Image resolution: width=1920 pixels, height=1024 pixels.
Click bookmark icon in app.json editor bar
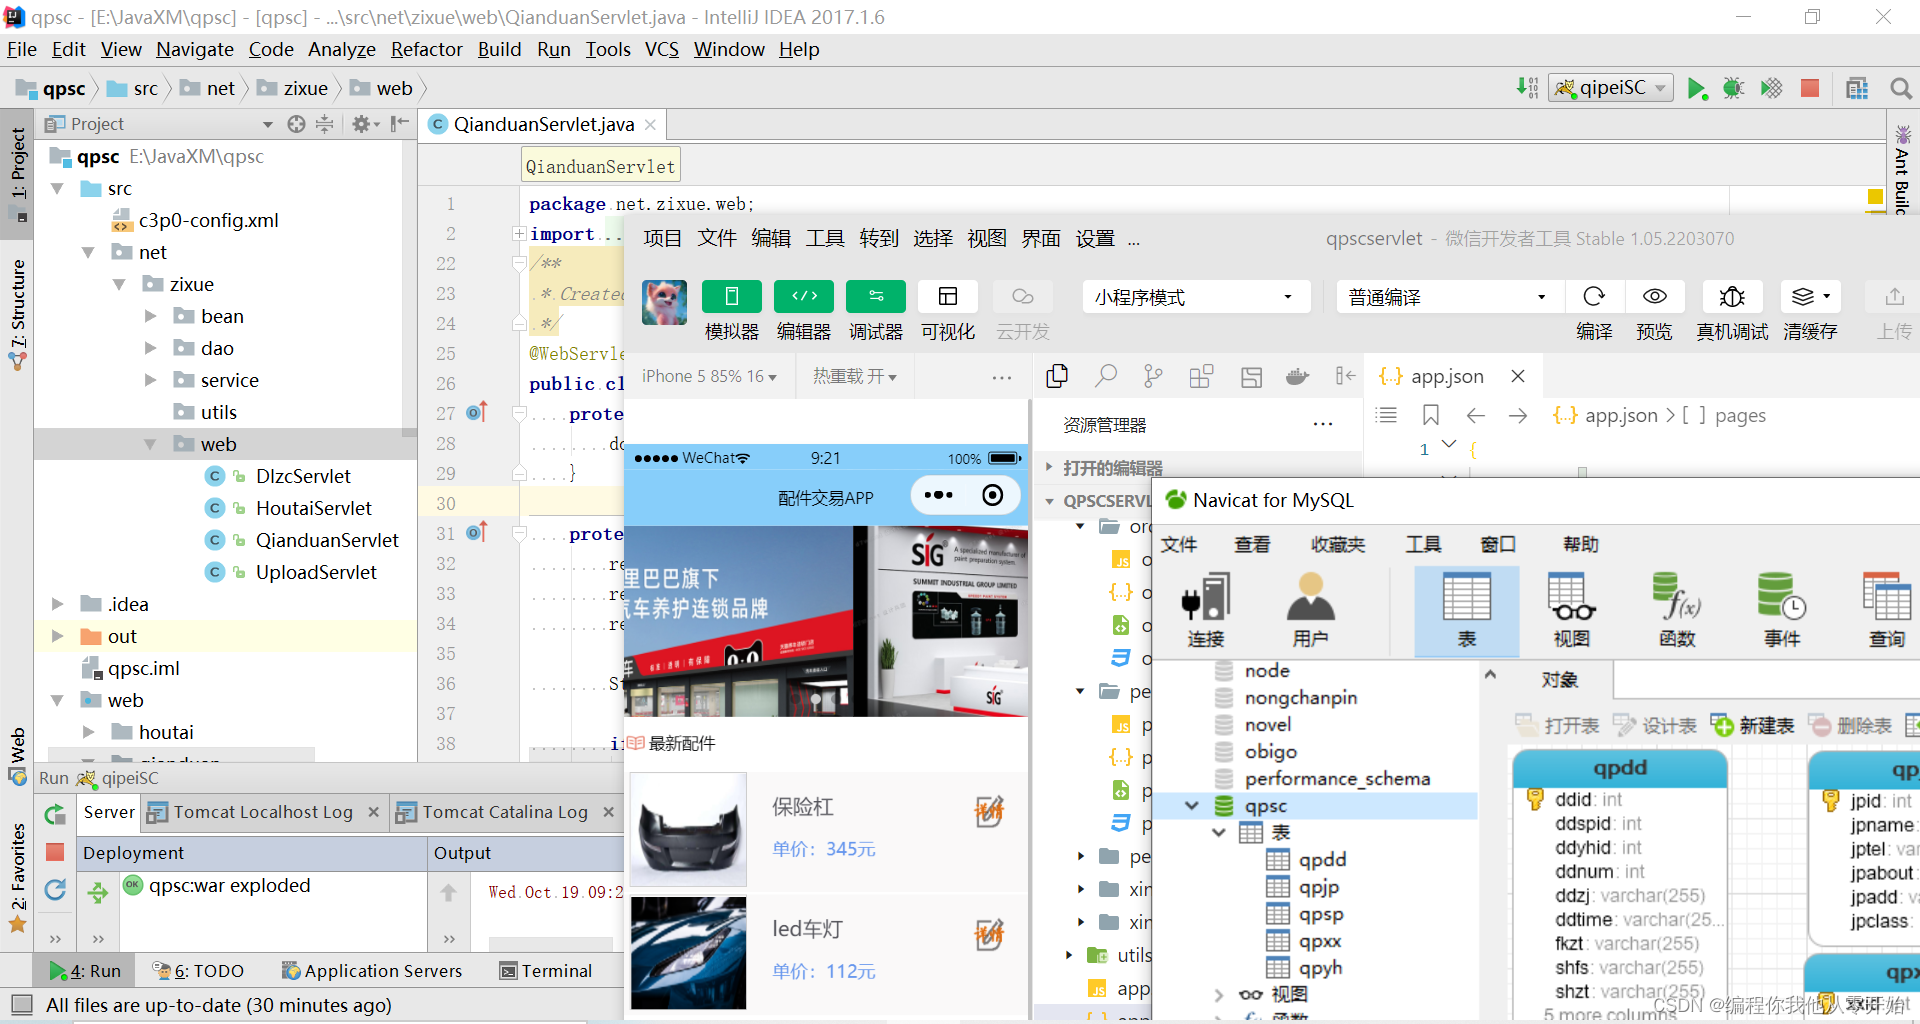coord(1431,415)
